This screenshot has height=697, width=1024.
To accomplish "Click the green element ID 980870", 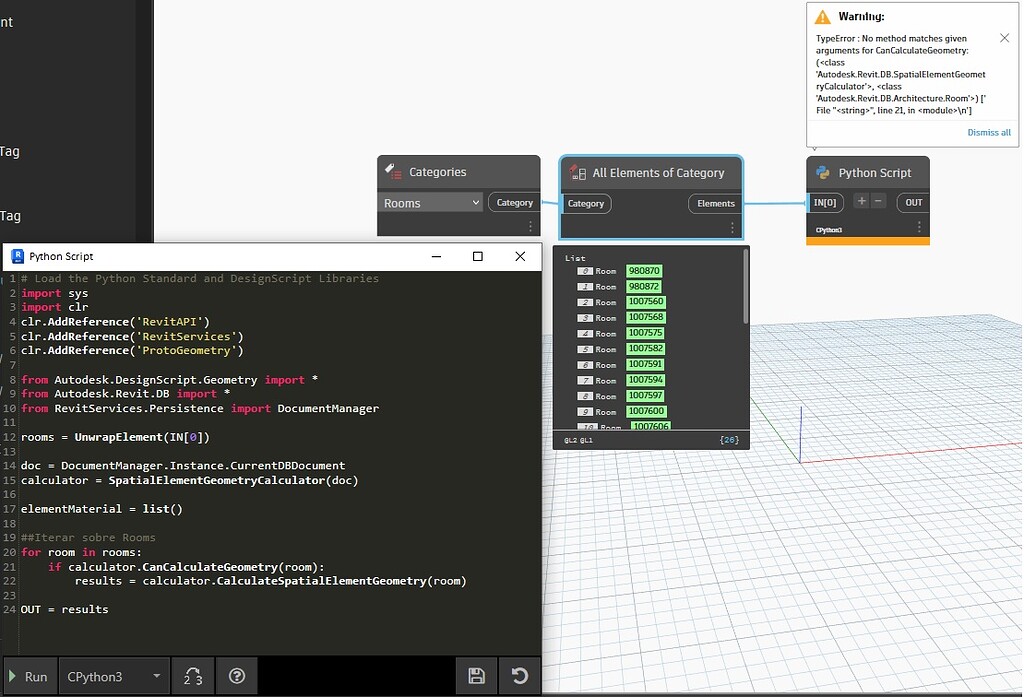I will click(644, 271).
